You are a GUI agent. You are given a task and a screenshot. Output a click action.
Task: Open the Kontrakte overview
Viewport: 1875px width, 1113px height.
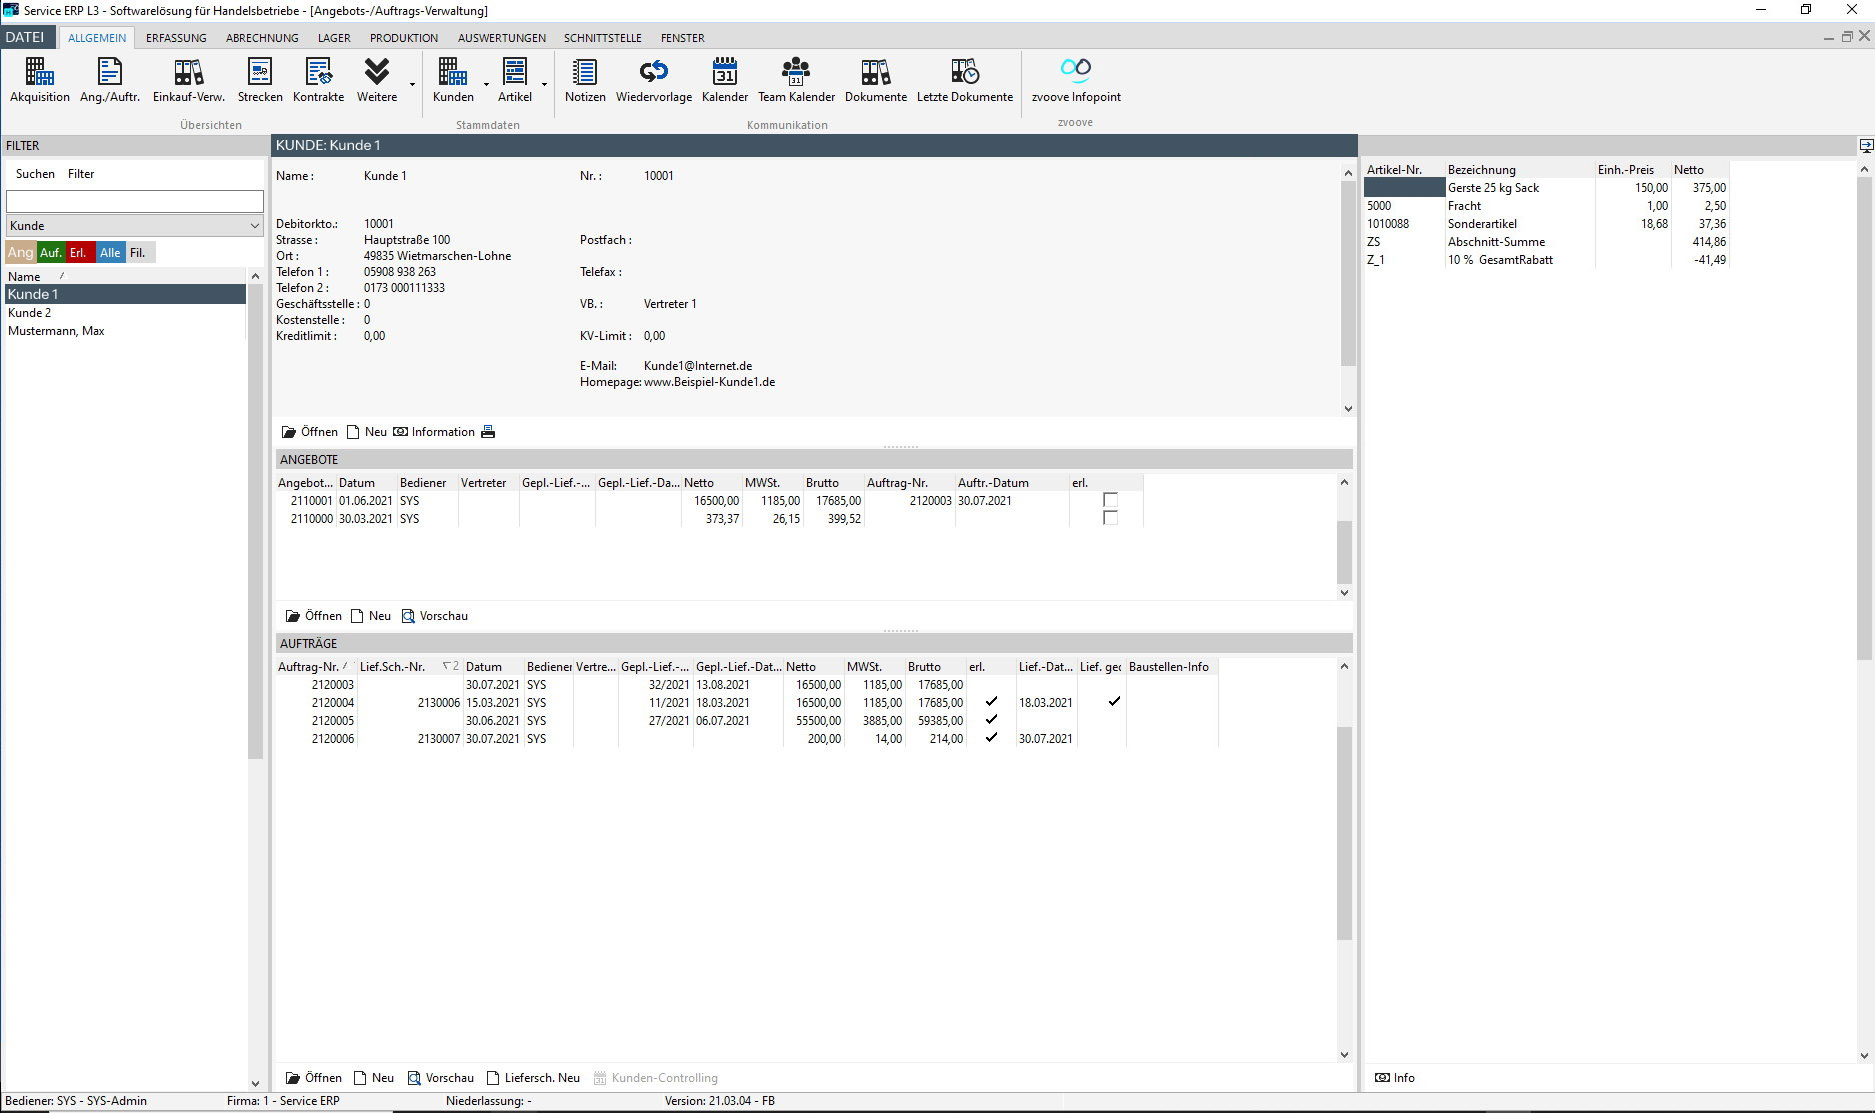(318, 80)
